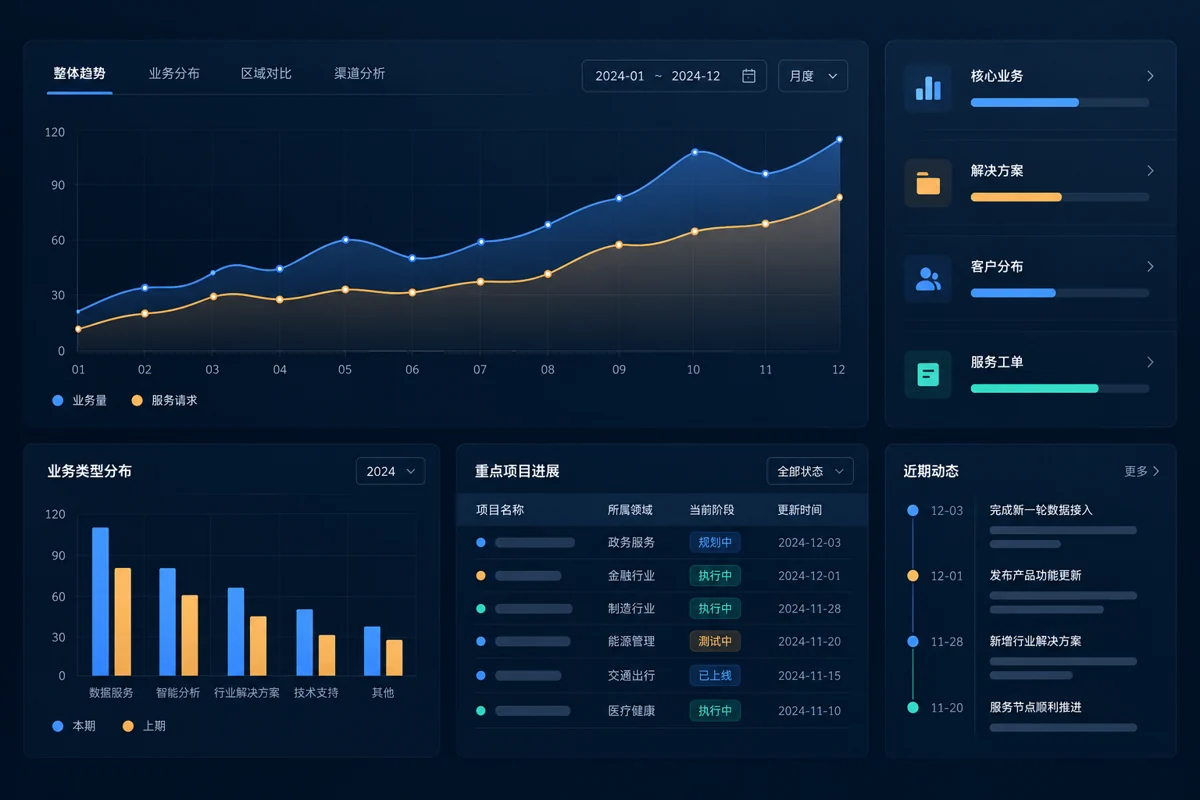Click the 所属领域 column header
Image resolution: width=1200 pixels, height=800 pixels.
(x=630, y=510)
